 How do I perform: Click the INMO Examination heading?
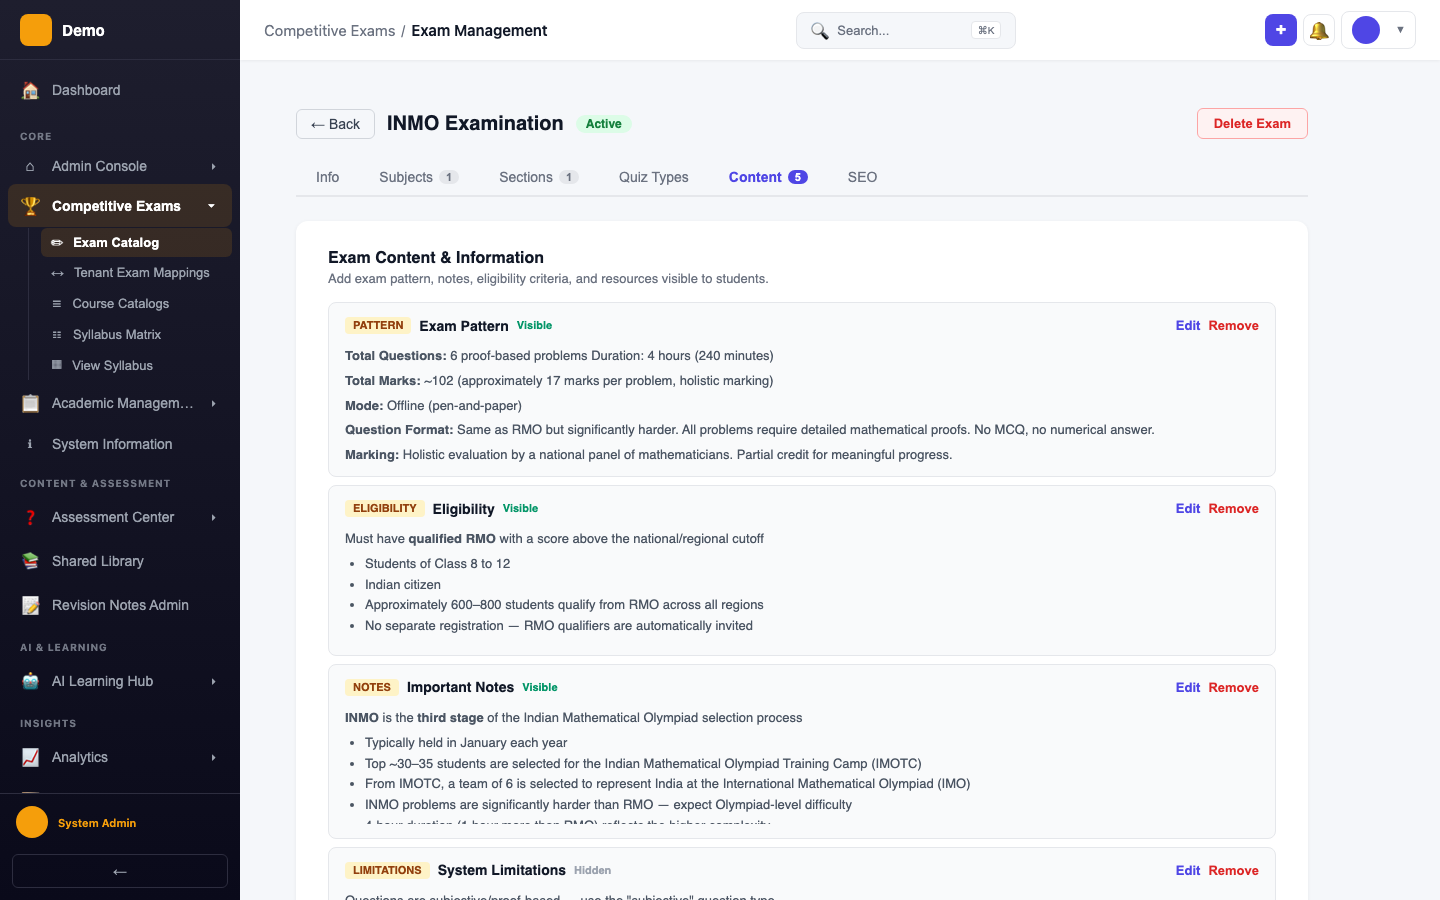click(475, 123)
